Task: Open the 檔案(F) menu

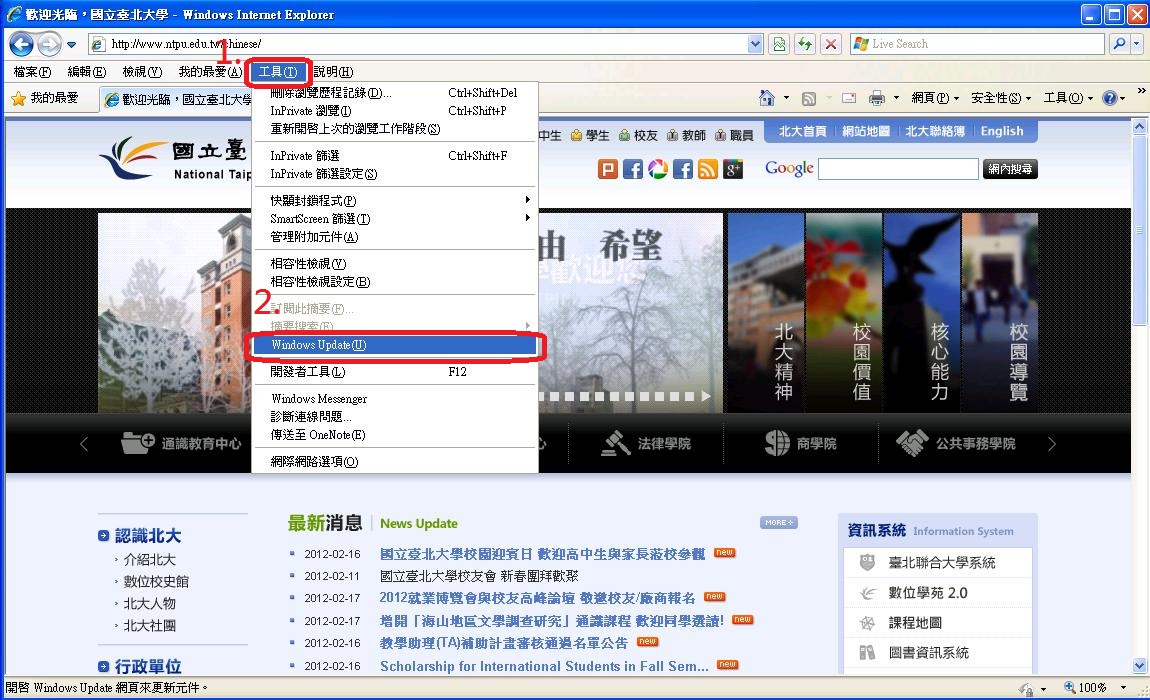Action: 32,72
